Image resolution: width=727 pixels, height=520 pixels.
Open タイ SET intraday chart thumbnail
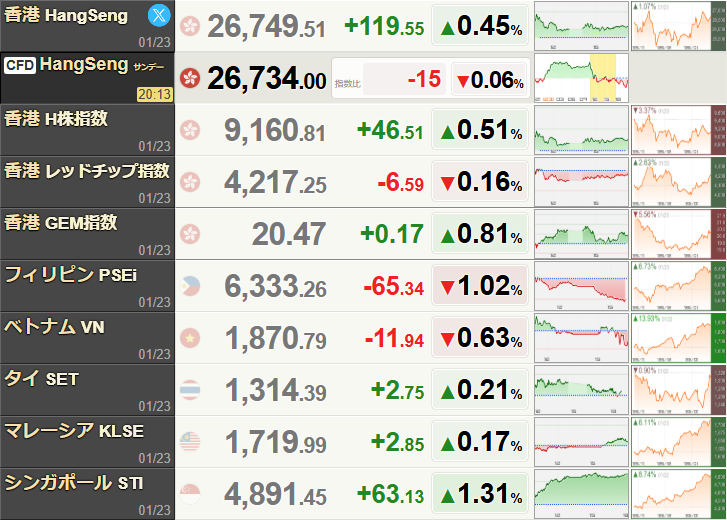click(x=581, y=390)
